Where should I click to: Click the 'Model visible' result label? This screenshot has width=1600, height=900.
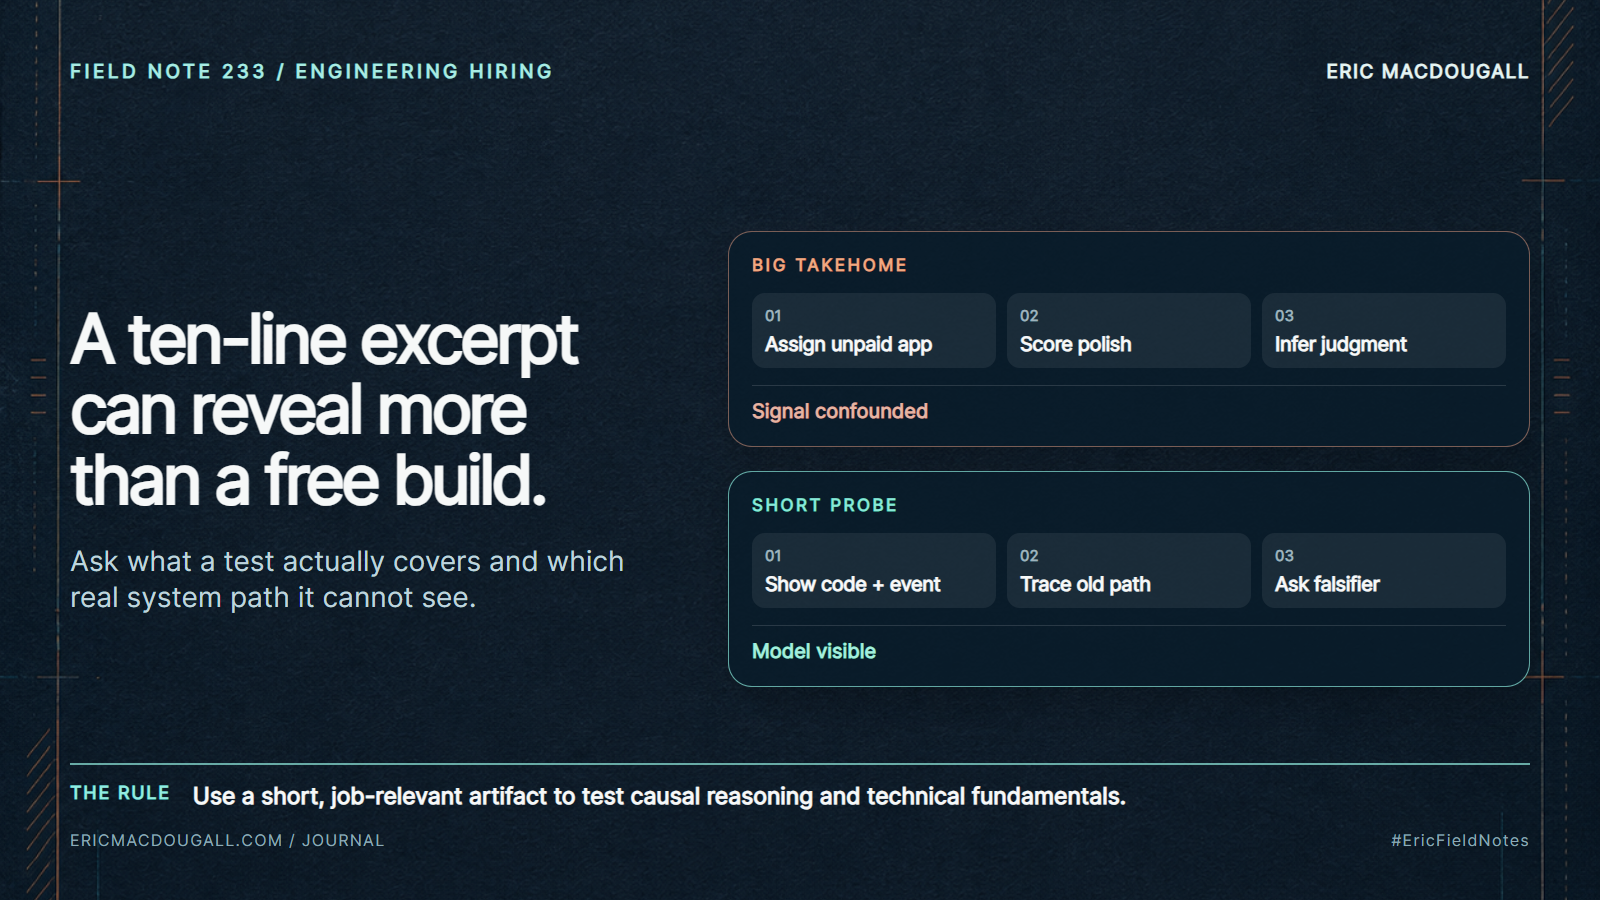[814, 651]
